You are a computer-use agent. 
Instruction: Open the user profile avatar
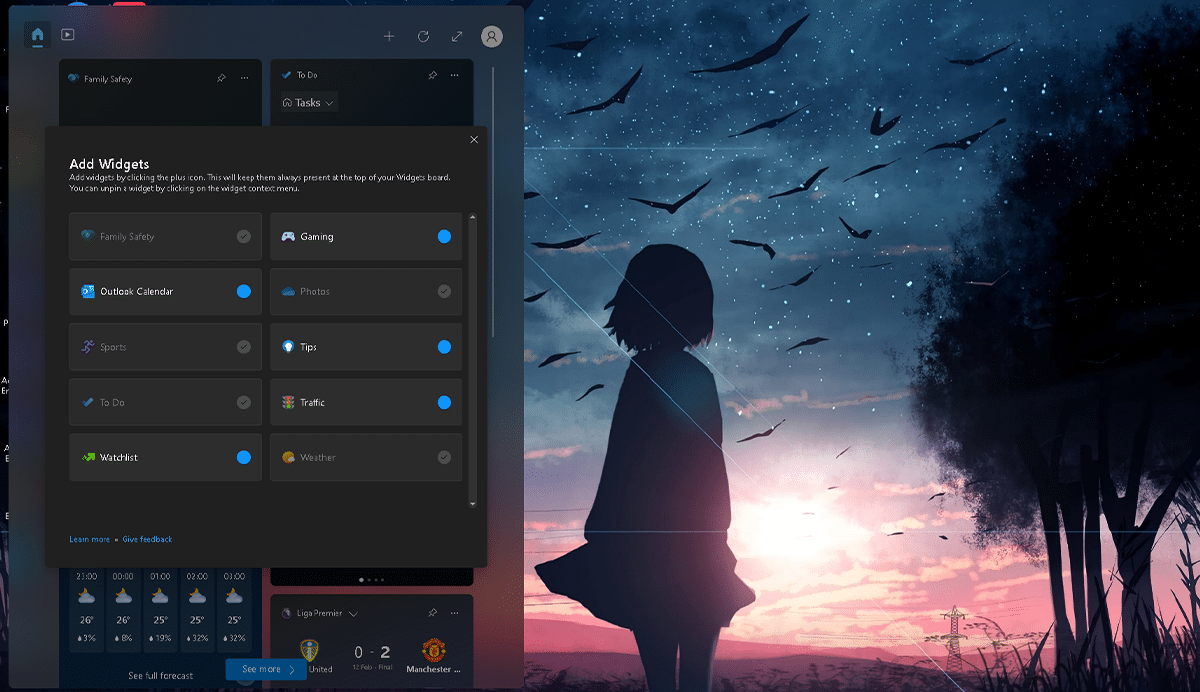click(491, 37)
